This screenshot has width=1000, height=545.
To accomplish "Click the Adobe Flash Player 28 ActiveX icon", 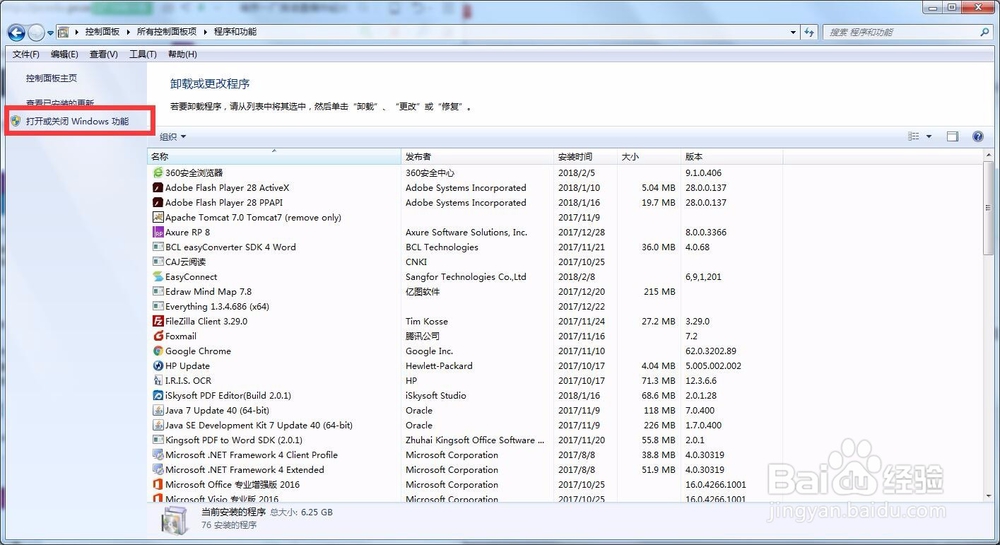I will (158, 187).
